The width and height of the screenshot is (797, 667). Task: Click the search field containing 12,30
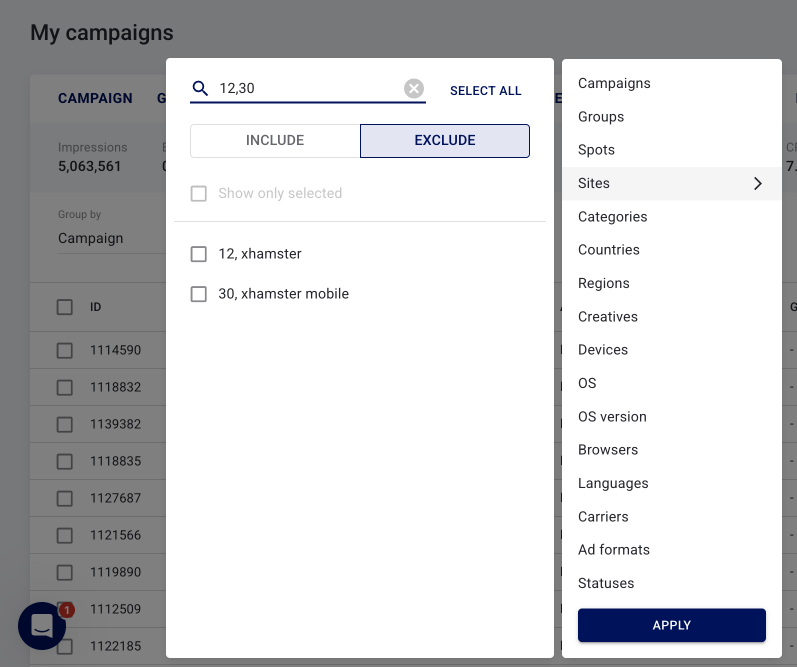pos(305,89)
